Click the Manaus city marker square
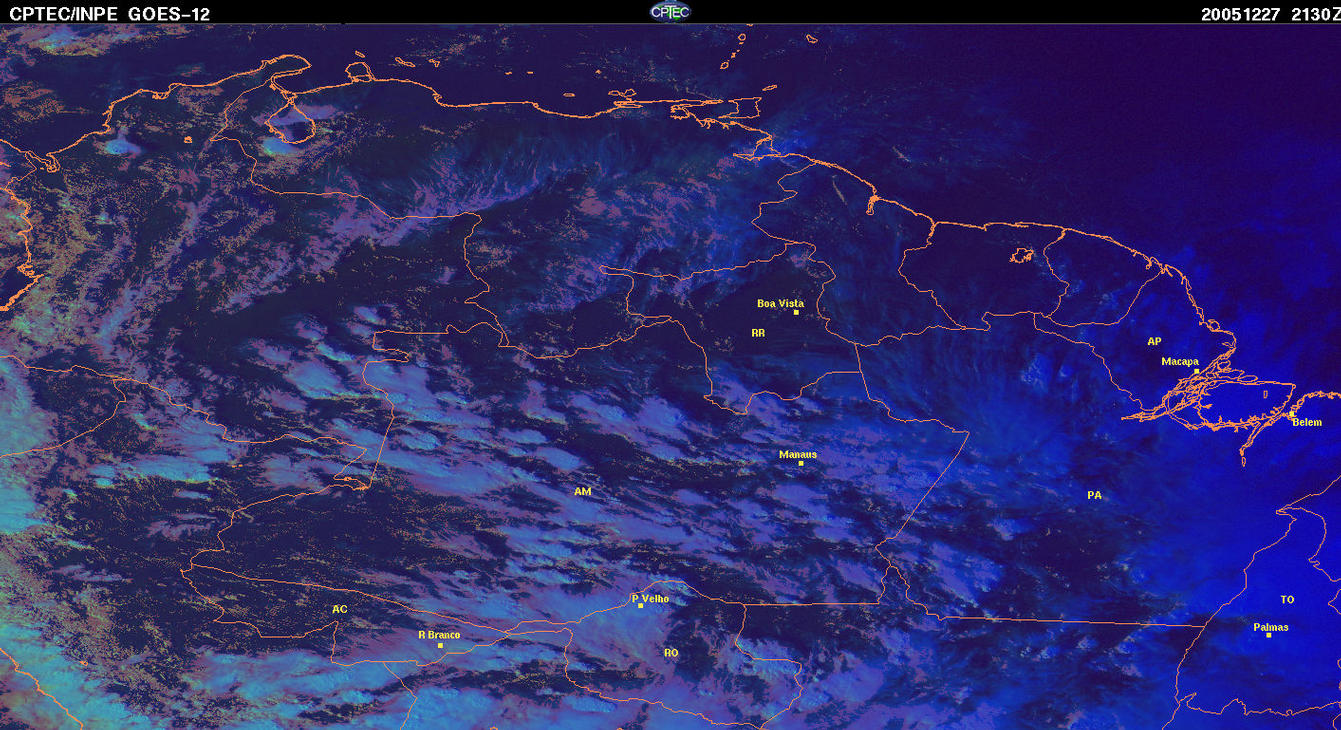 coord(801,463)
